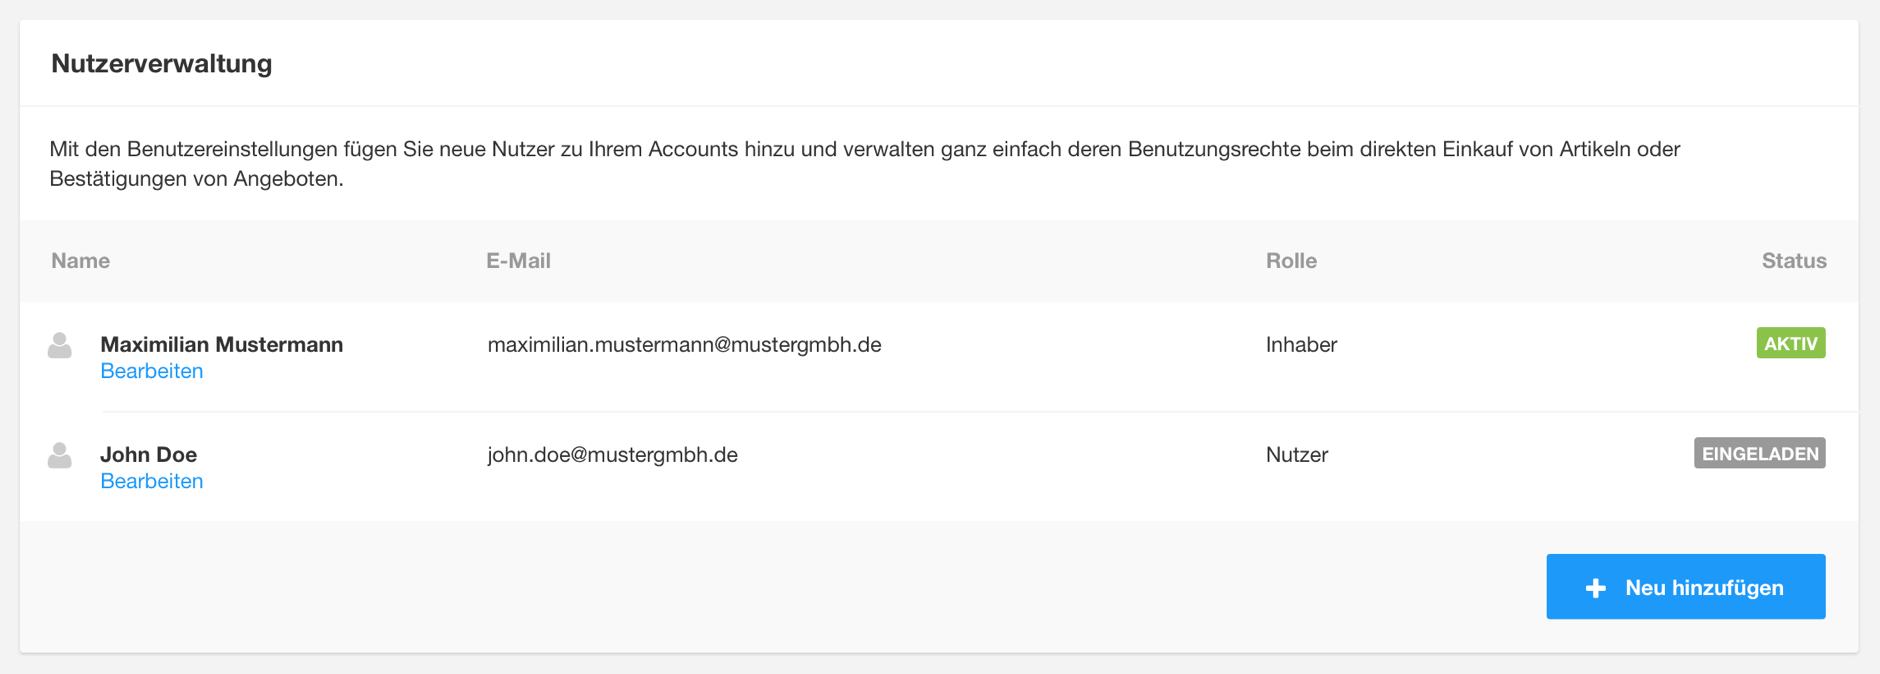Image resolution: width=1880 pixels, height=674 pixels.
Task: Click John Doe's avatar icon
Action: click(60, 456)
